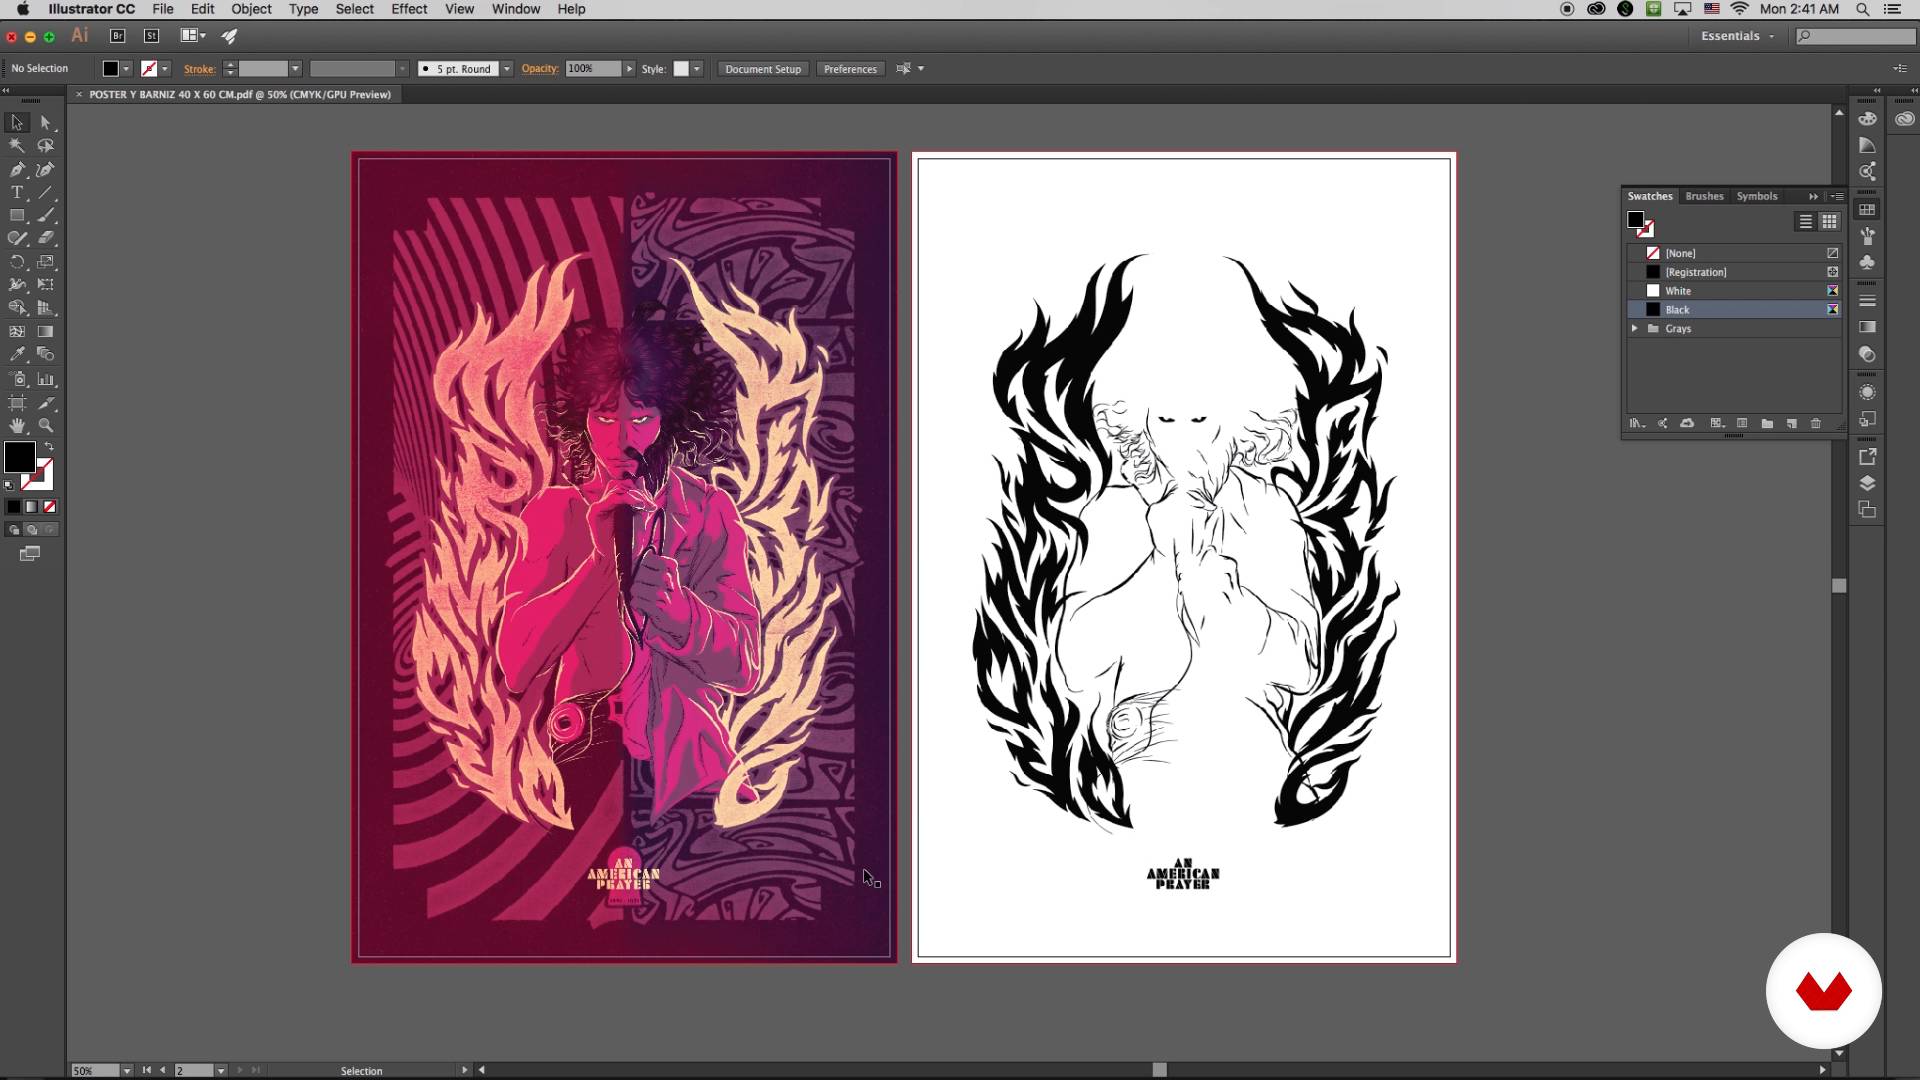Expand the Grays swatch group
This screenshot has height=1080, width=1920.
click(1635, 328)
